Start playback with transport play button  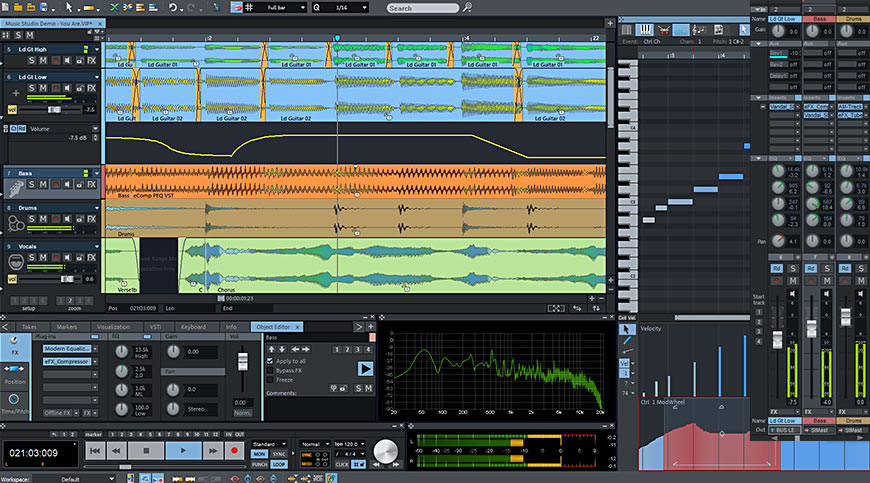[x=183, y=451]
